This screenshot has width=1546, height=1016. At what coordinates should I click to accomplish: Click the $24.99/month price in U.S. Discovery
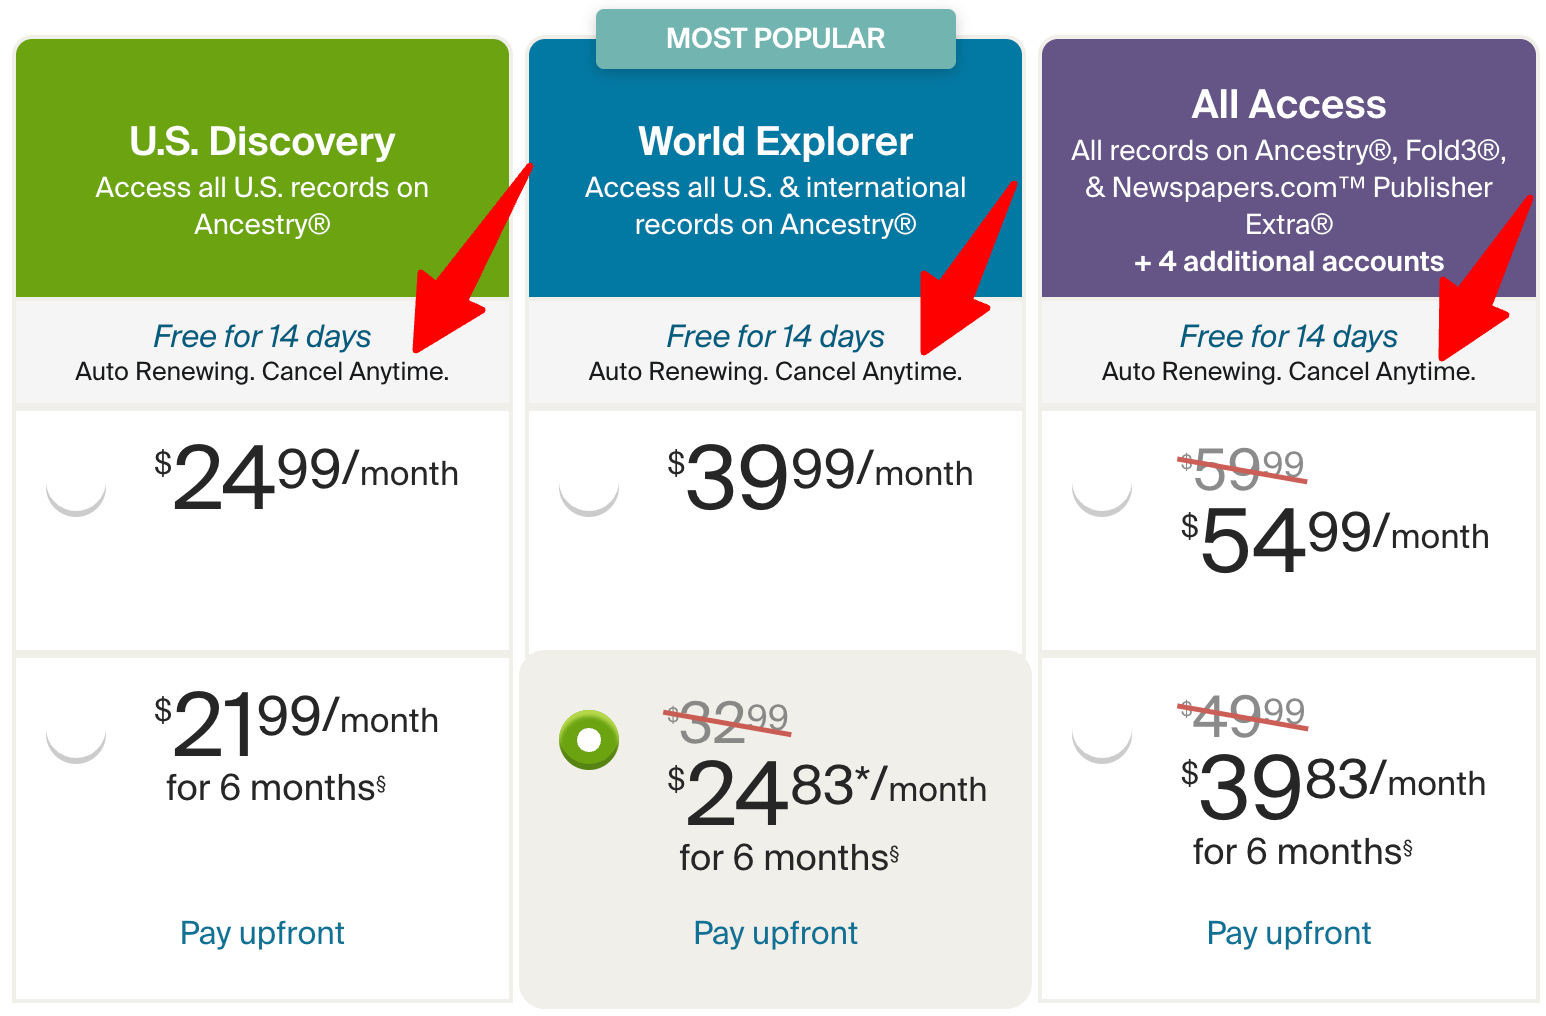(306, 477)
